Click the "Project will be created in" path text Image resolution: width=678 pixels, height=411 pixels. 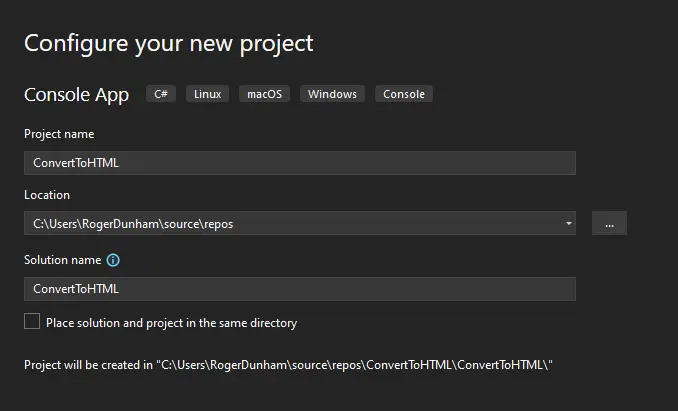[289, 365]
